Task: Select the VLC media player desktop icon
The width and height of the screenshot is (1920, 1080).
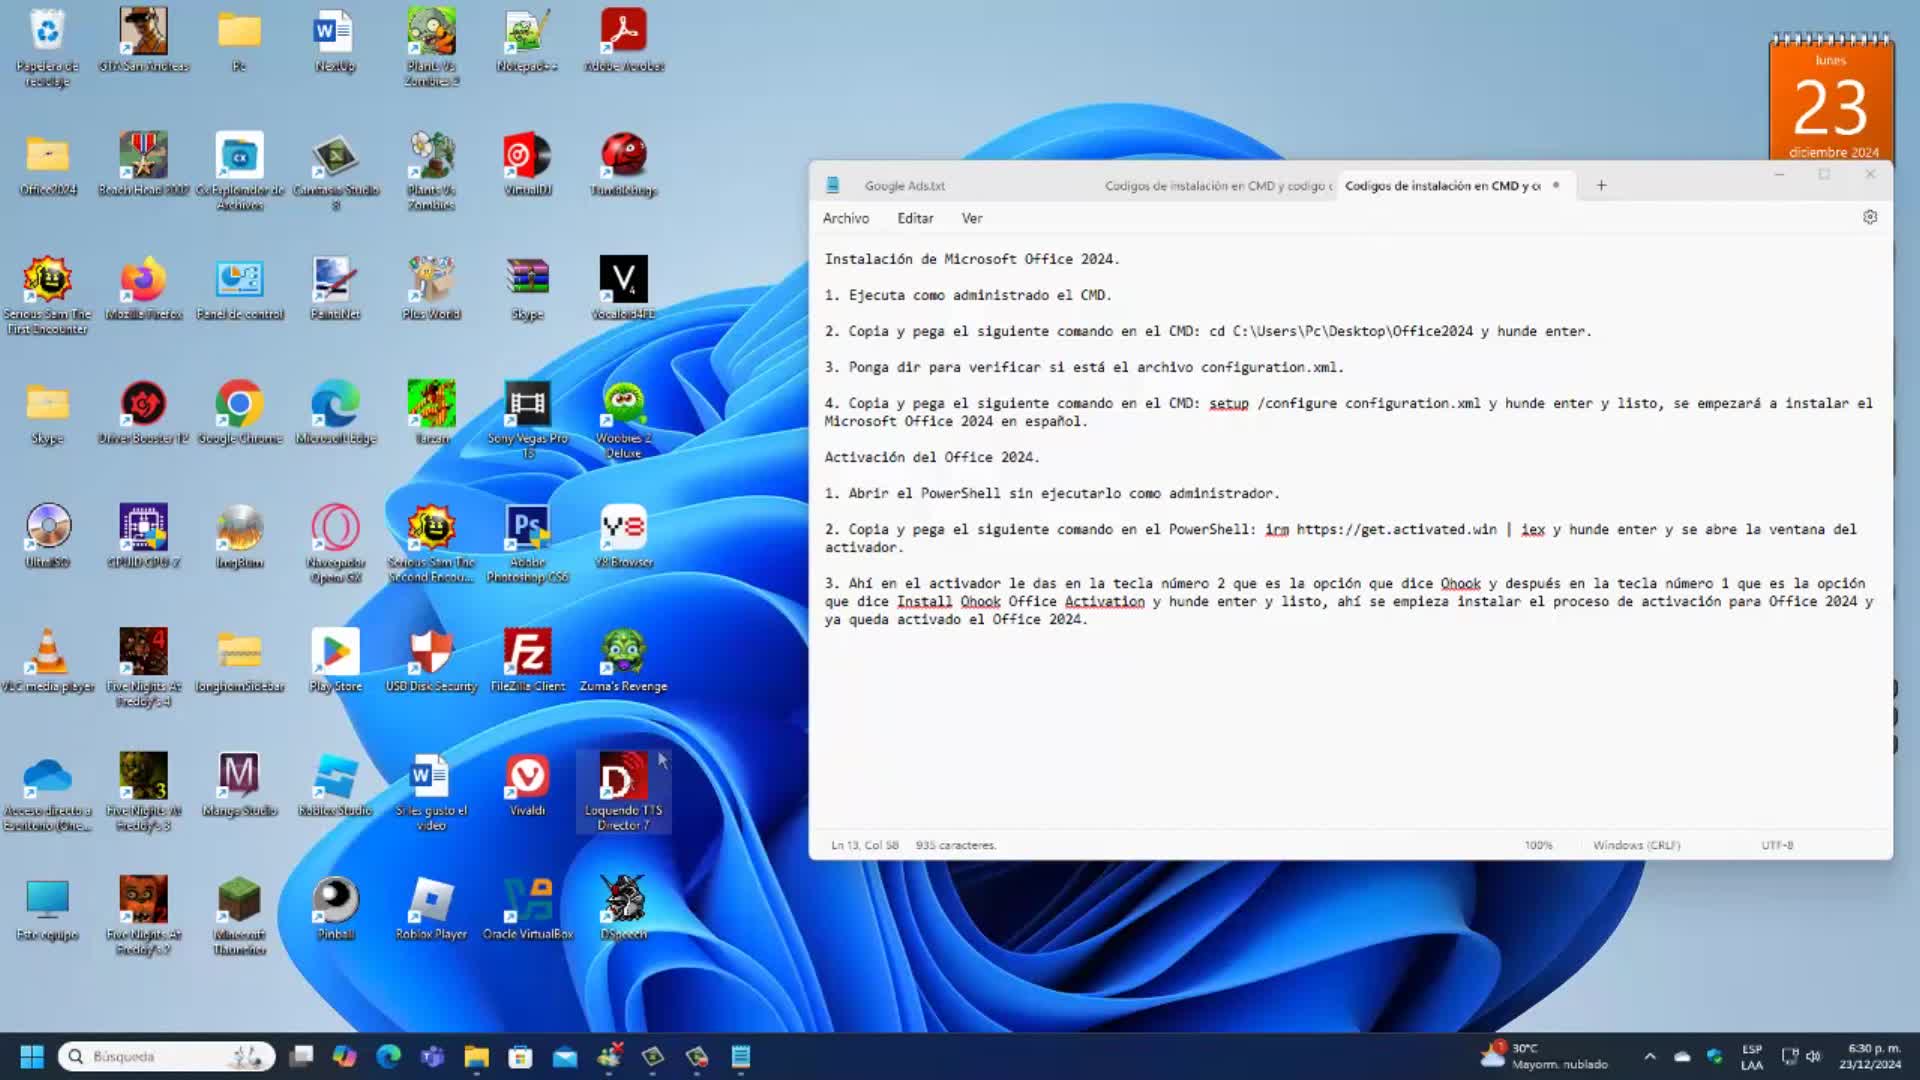Action: [x=47, y=654]
